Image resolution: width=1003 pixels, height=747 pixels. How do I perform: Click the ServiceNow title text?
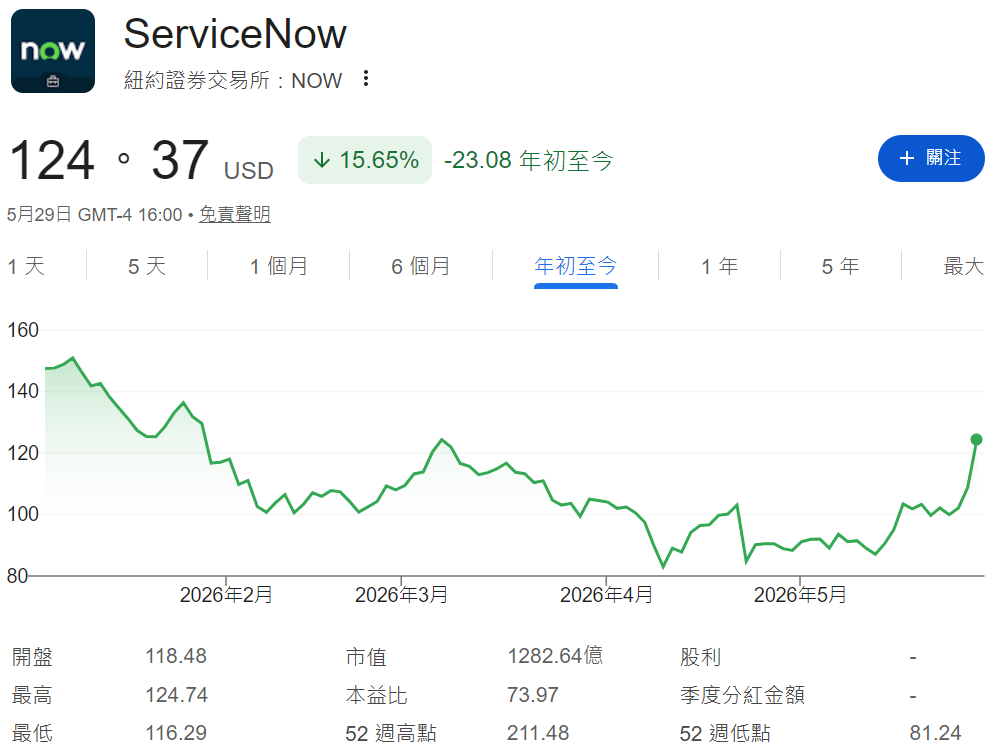(235, 34)
